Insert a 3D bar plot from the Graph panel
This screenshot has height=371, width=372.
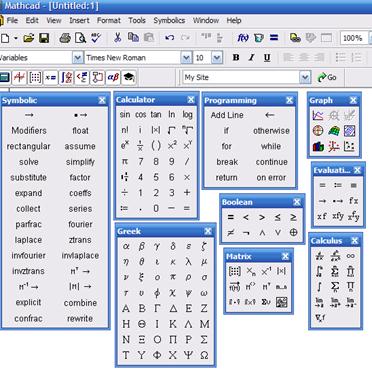[x=318, y=146]
